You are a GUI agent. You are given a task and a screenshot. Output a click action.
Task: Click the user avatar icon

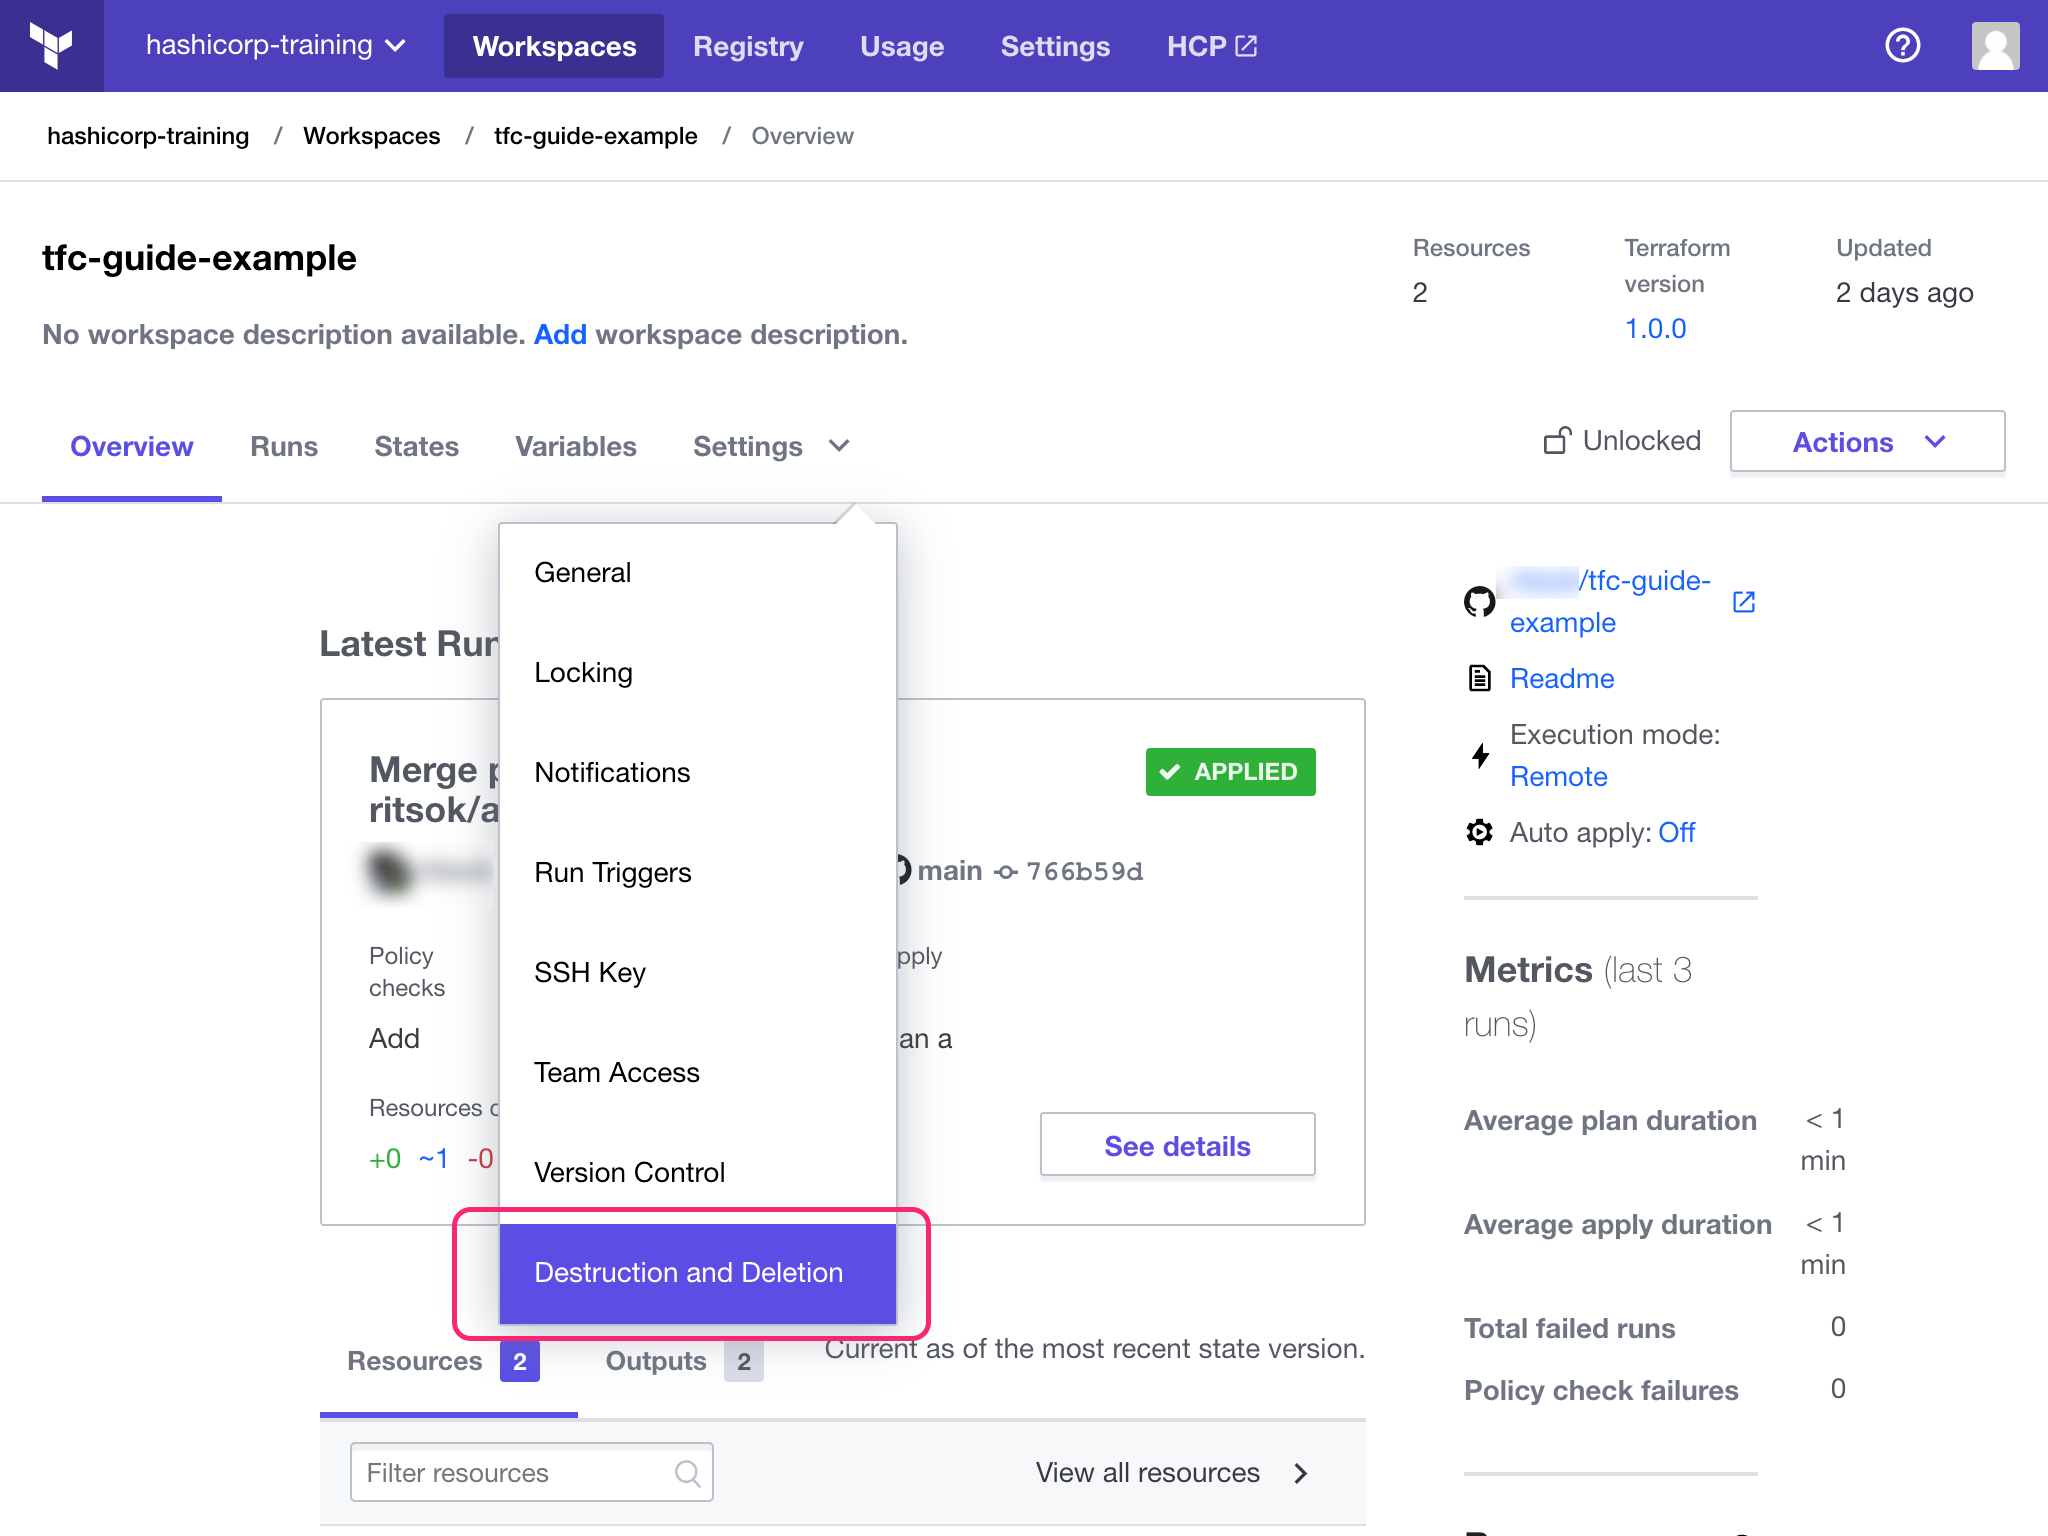tap(1995, 45)
